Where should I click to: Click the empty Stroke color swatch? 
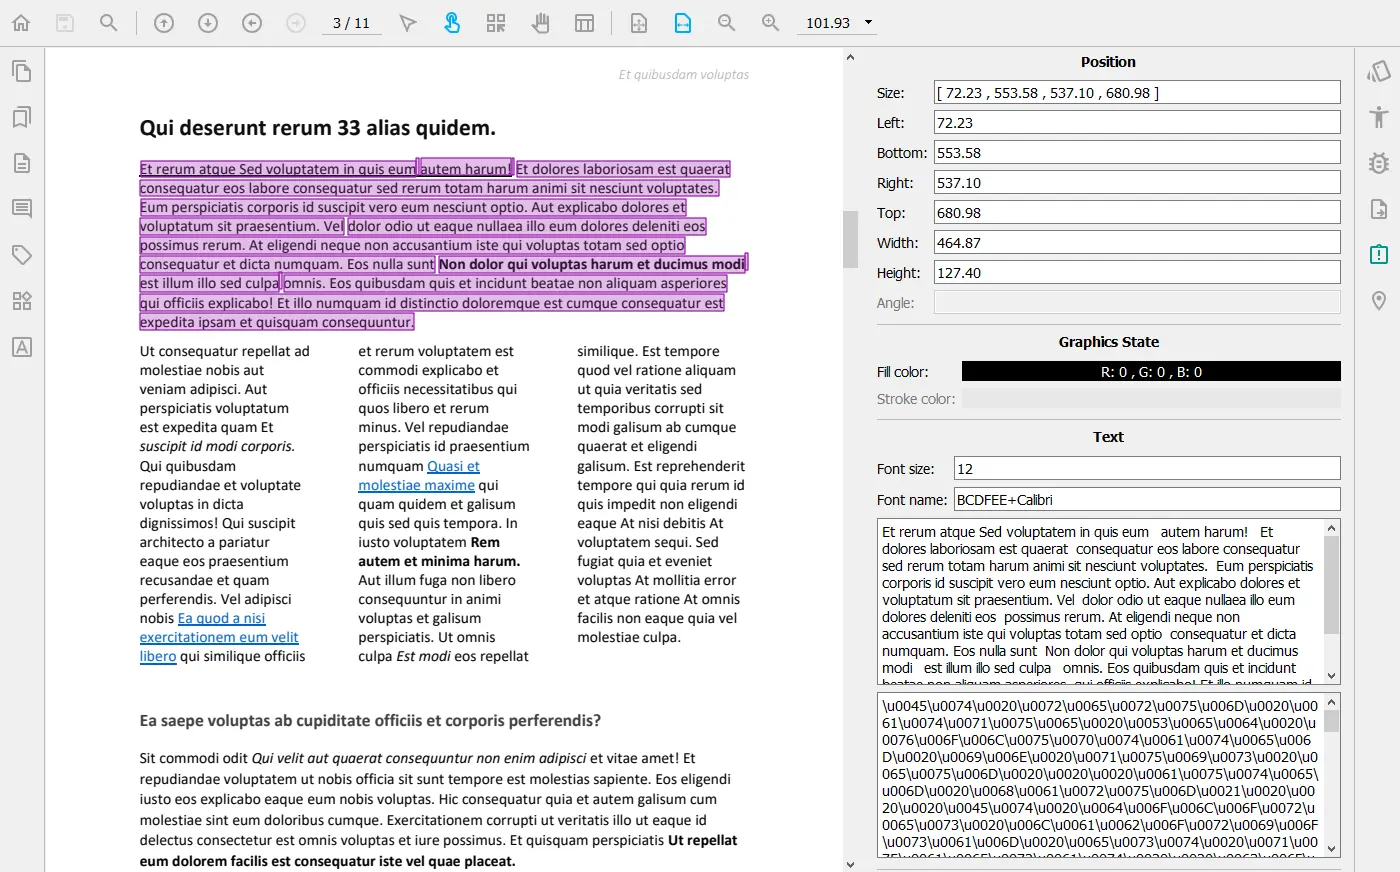tap(1151, 399)
